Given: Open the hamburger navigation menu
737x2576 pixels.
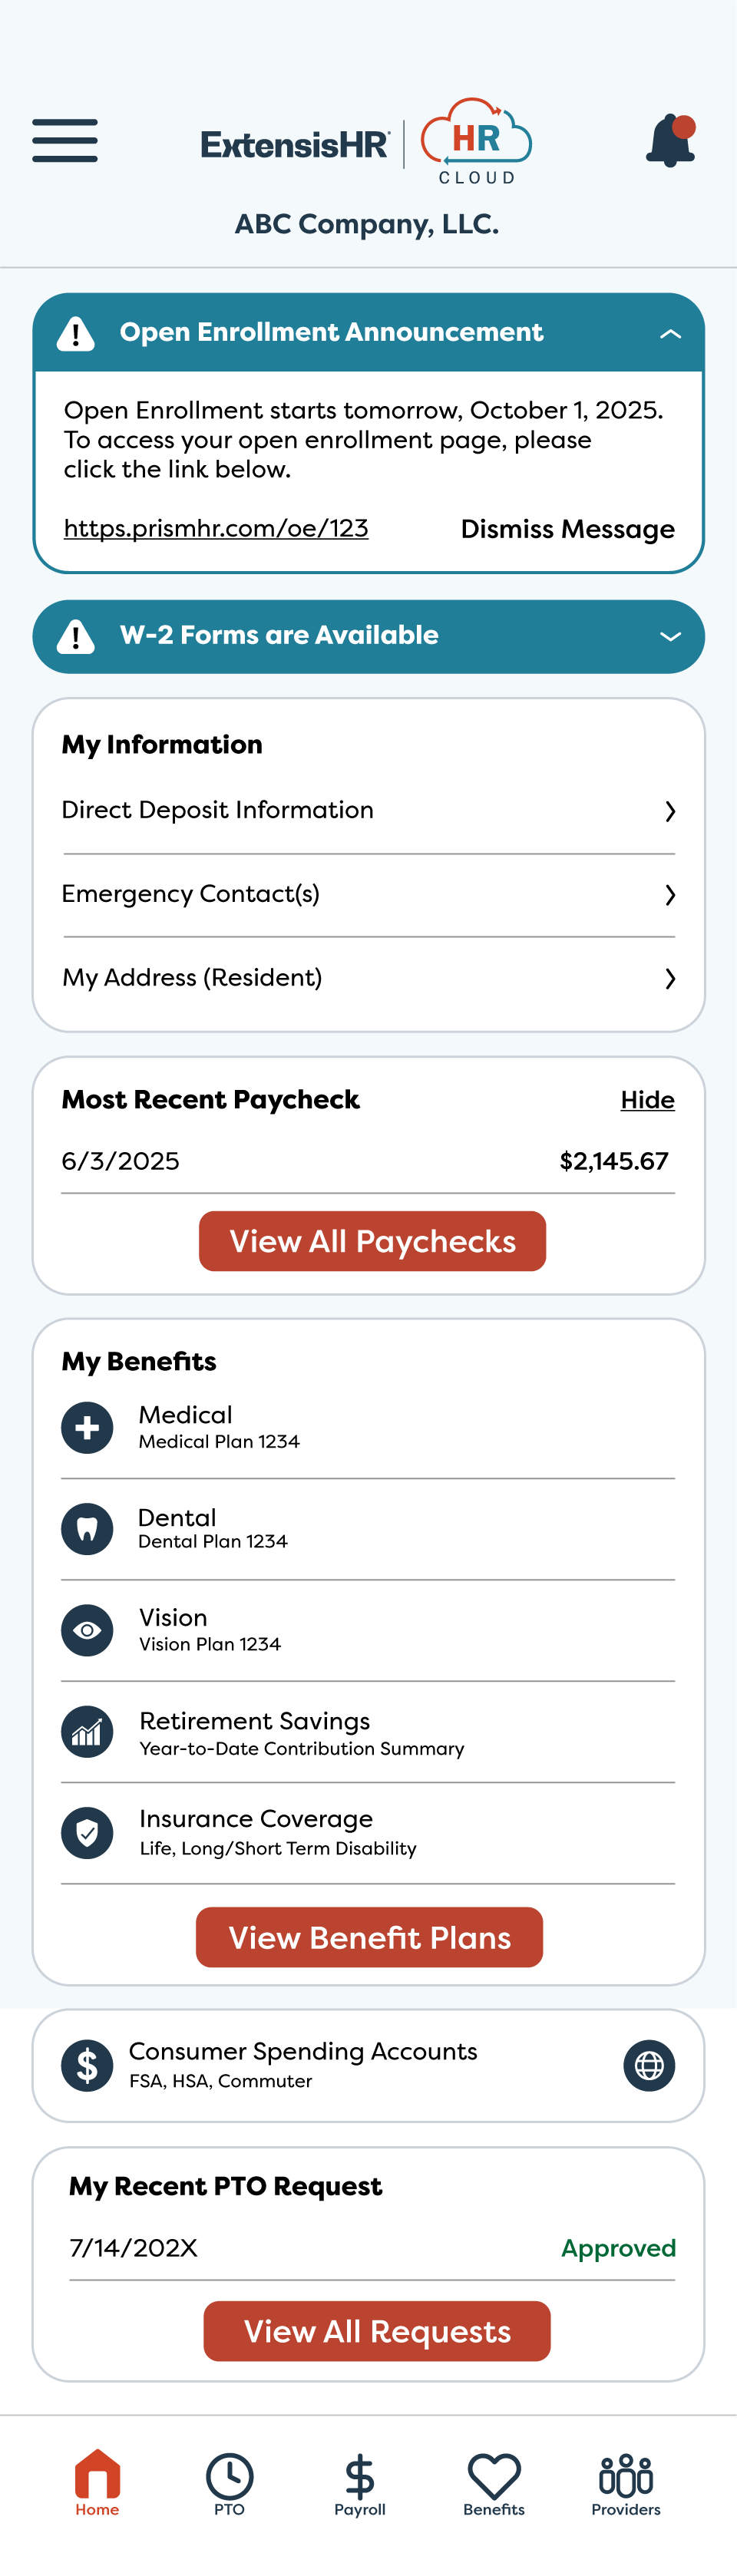Looking at the screenshot, I should click(x=65, y=140).
